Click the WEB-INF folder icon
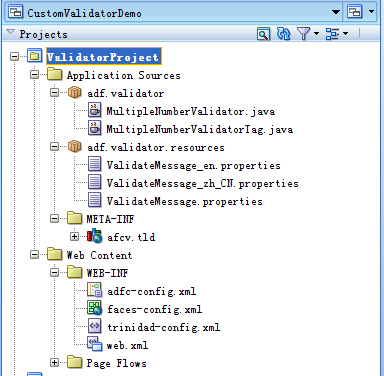384x376 pixels. pyautogui.click(x=74, y=272)
